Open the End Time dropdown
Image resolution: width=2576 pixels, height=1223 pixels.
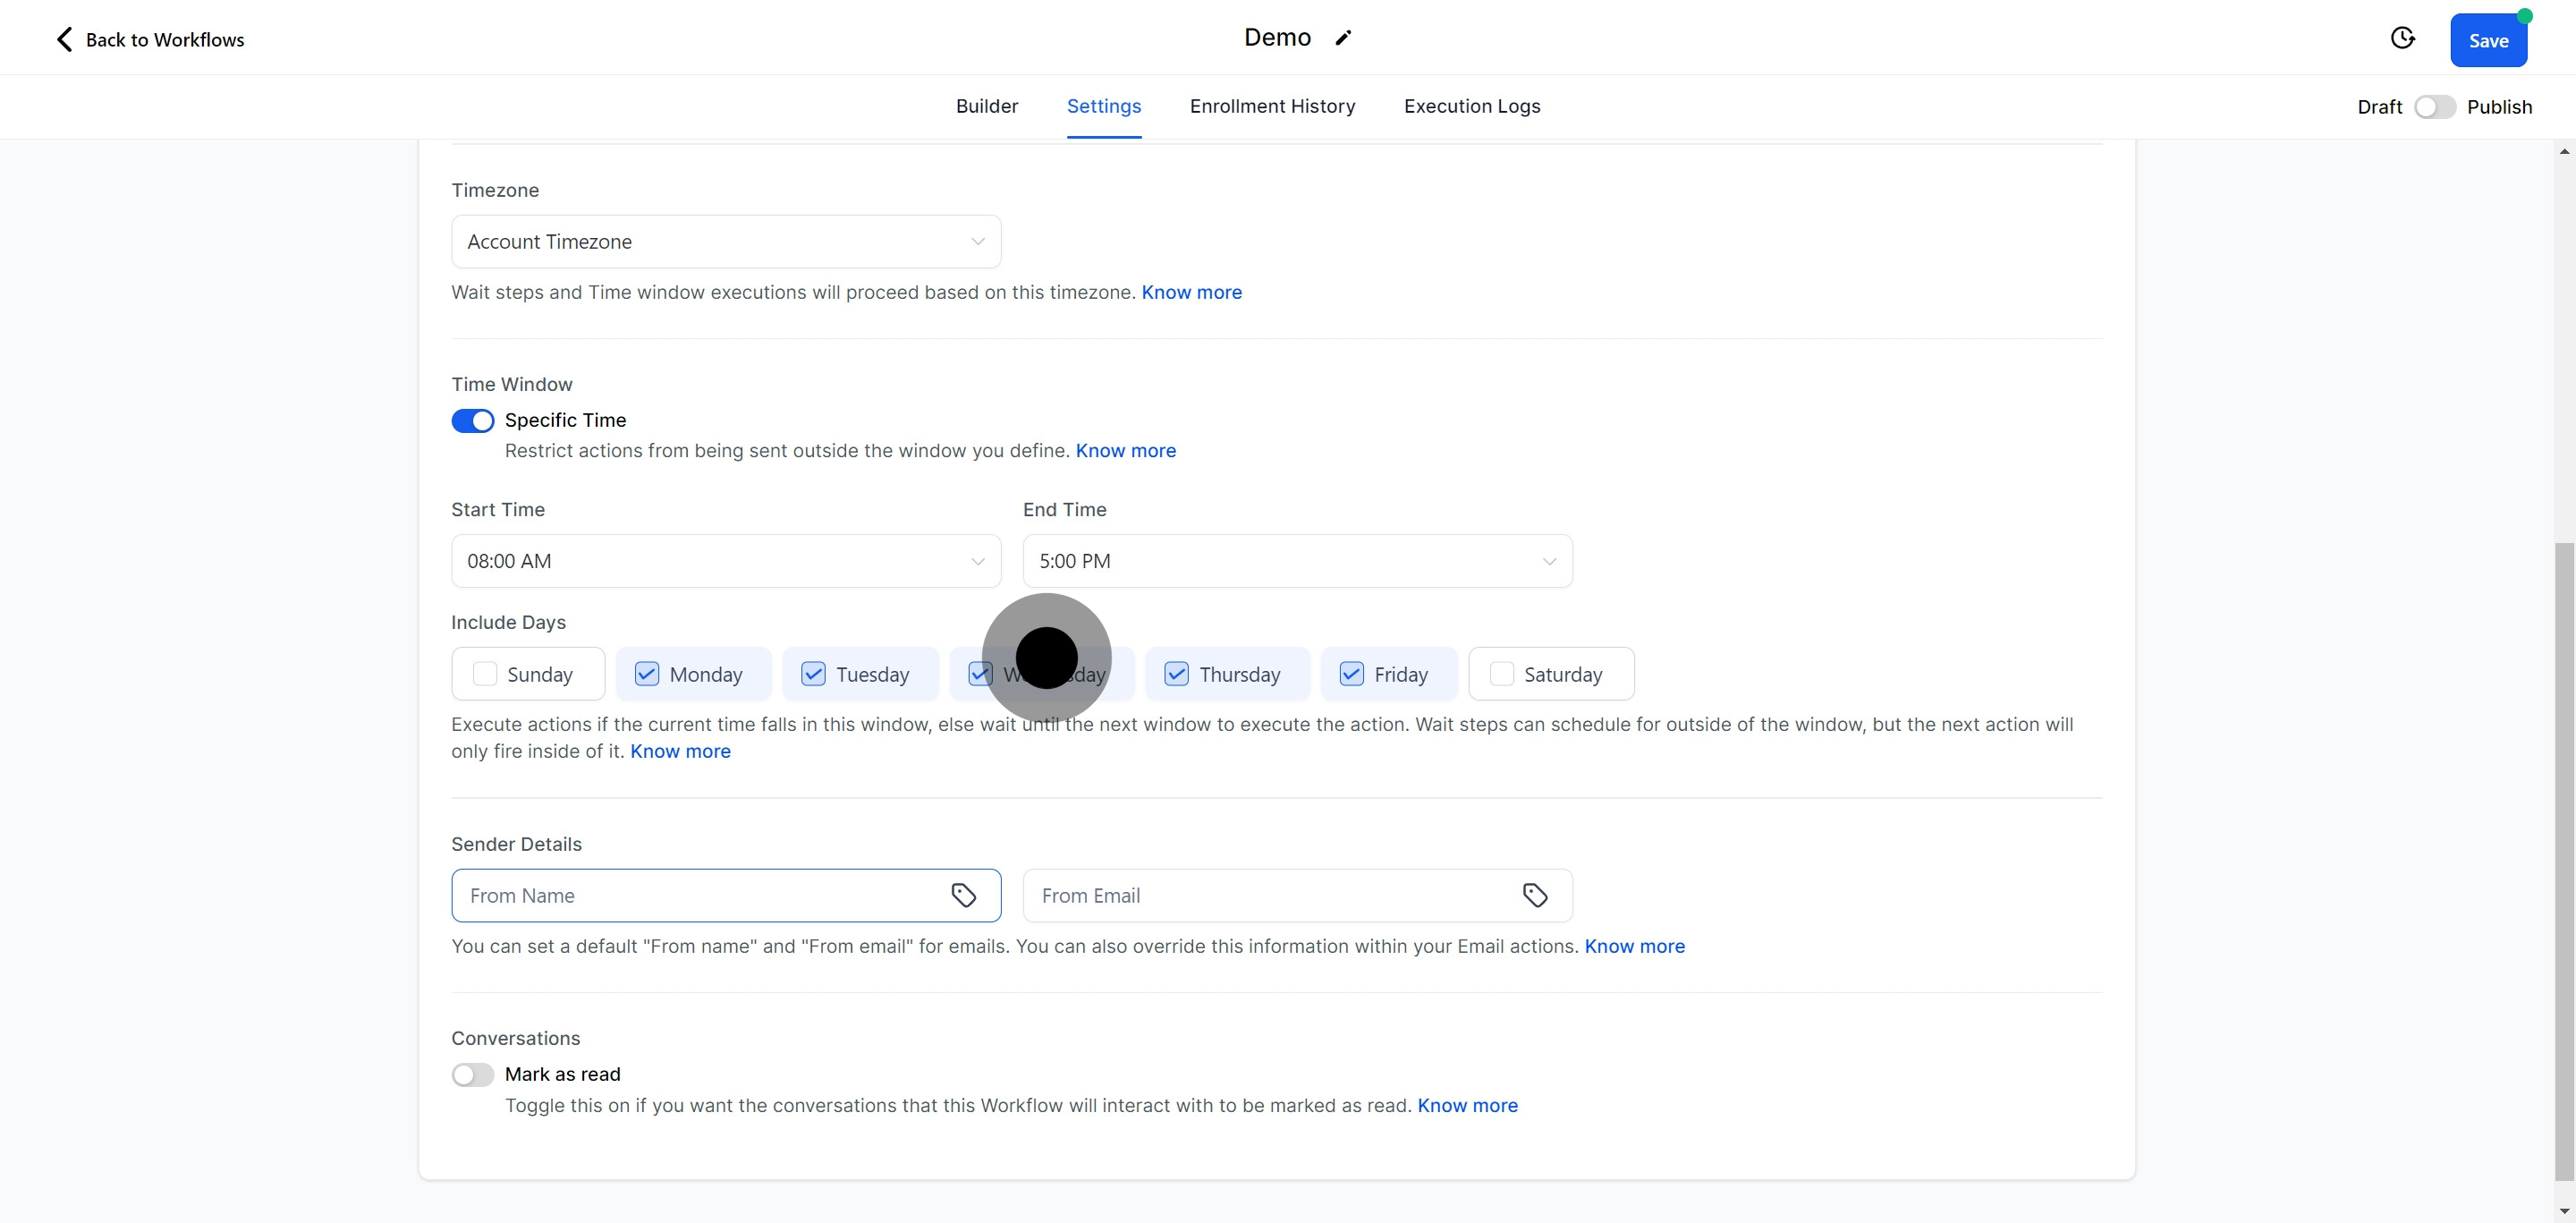click(x=1297, y=561)
